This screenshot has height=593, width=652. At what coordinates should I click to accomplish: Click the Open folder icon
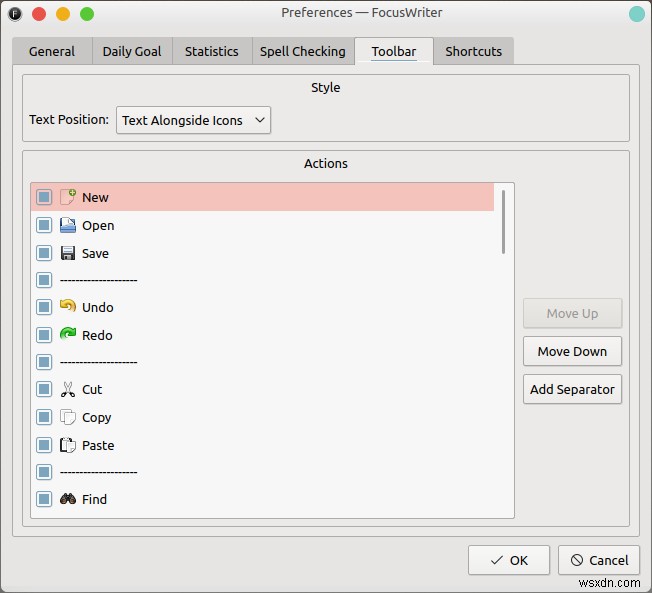68,225
